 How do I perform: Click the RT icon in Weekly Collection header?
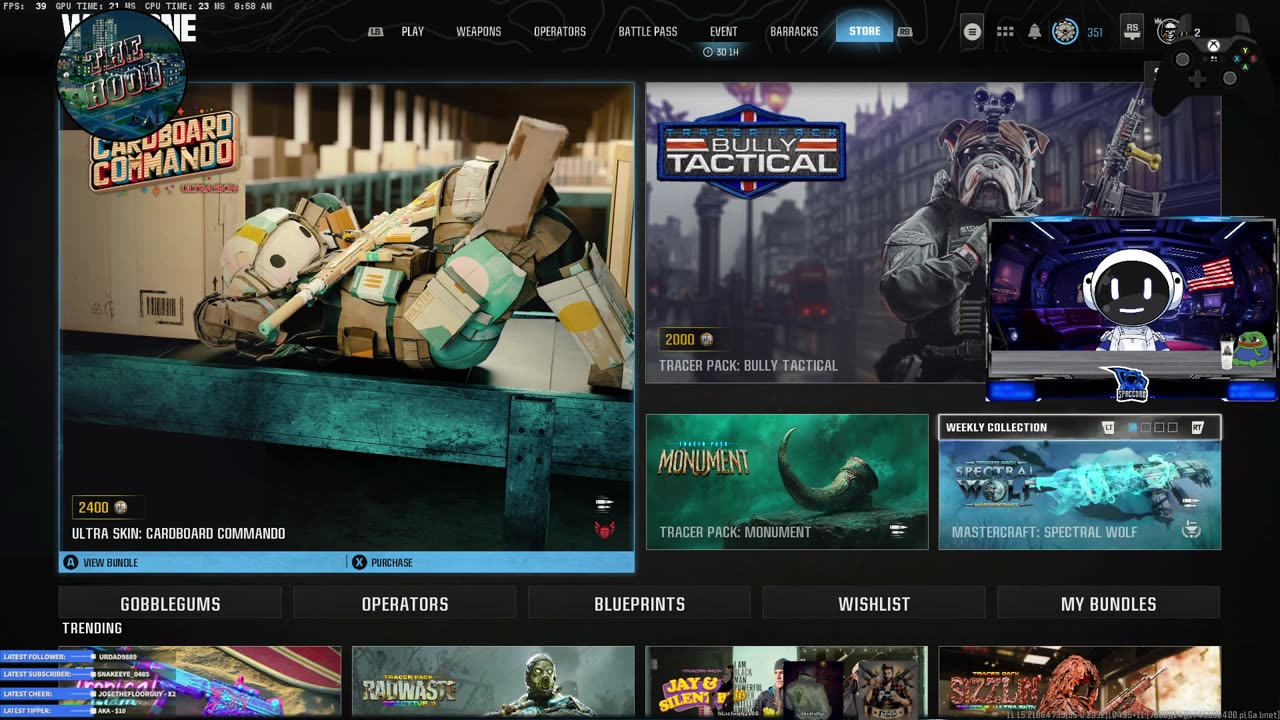[1197, 427]
